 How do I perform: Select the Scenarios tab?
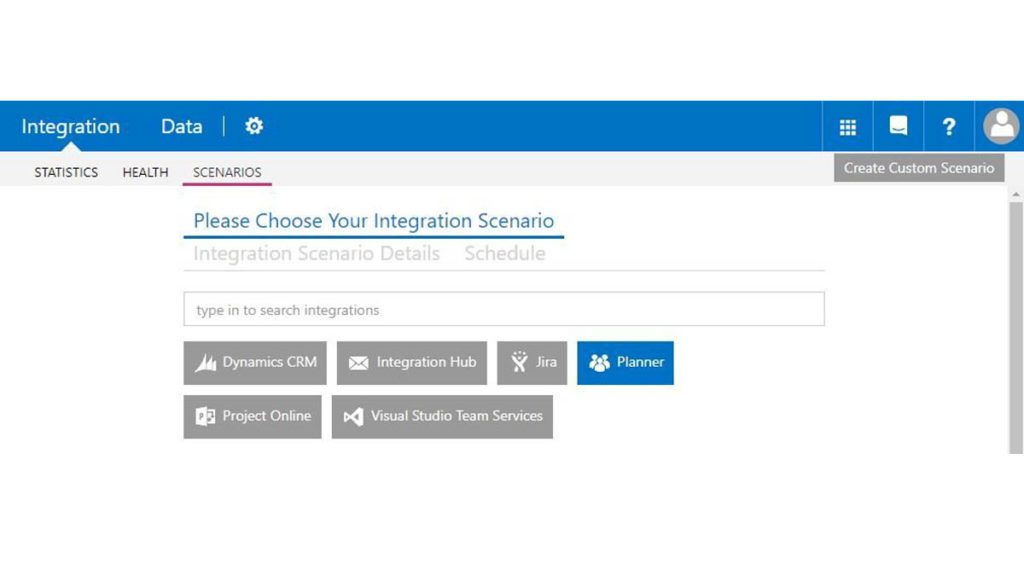[226, 172]
